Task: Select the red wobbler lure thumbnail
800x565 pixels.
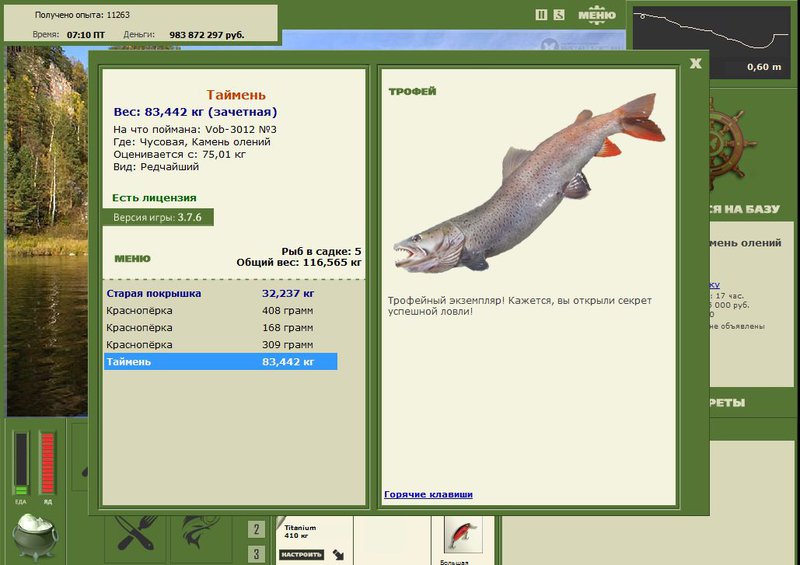Action: (463, 534)
